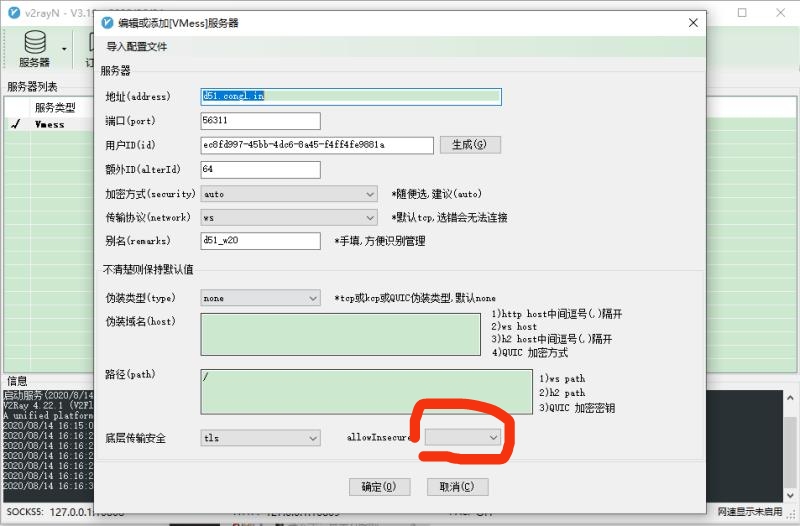Click the dialog title bar V icon
Viewport: 800px width, 526px height.
coord(107,23)
